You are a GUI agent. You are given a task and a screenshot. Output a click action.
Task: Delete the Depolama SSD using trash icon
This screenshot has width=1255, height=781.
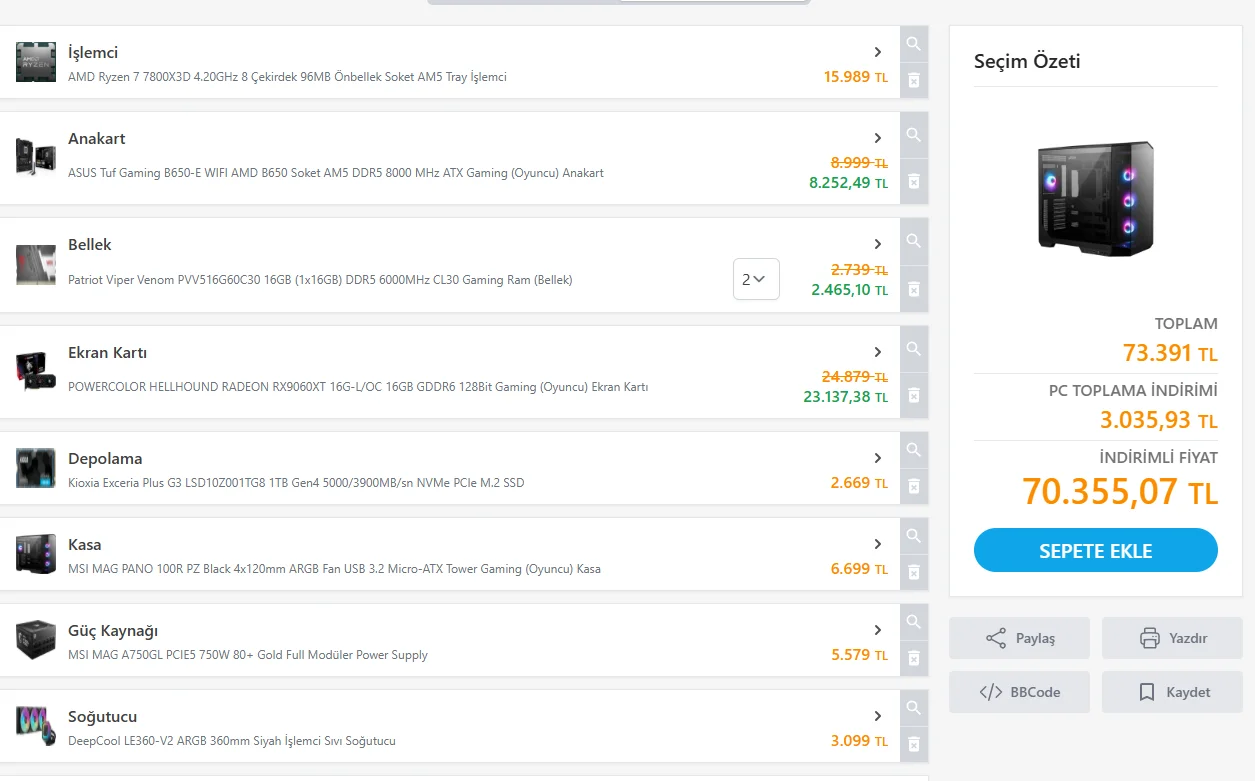tap(914, 486)
